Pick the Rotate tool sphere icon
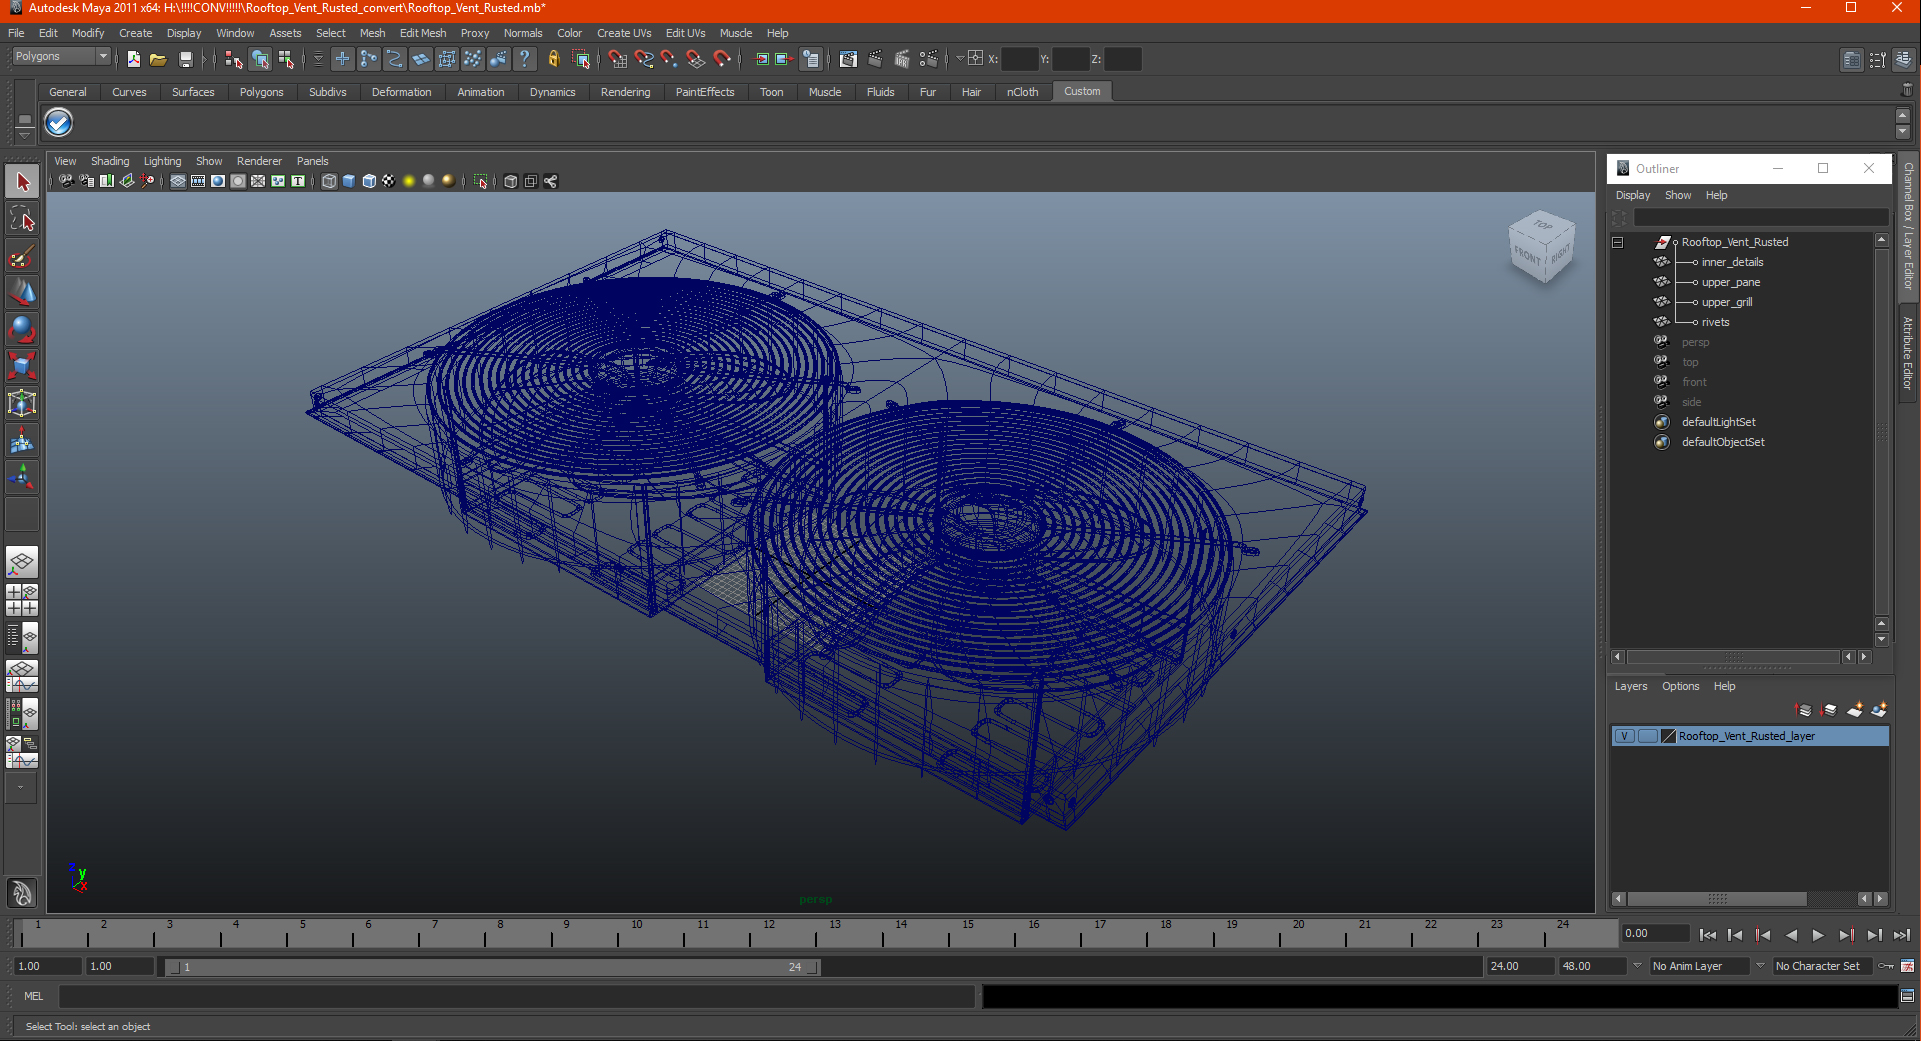The image size is (1921, 1041). (22, 330)
